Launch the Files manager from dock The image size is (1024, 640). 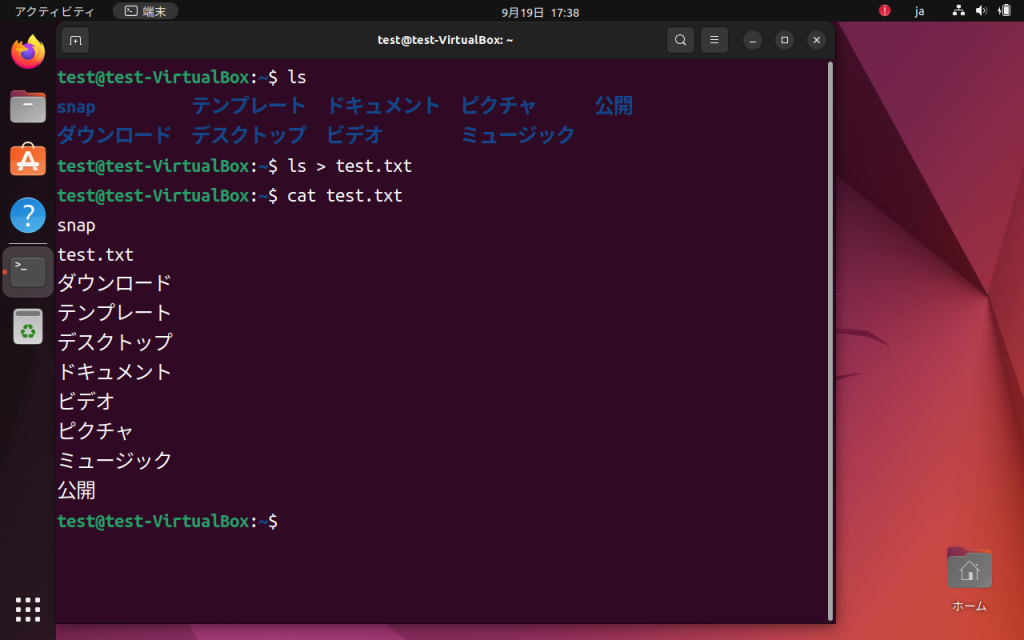pyautogui.click(x=28, y=106)
